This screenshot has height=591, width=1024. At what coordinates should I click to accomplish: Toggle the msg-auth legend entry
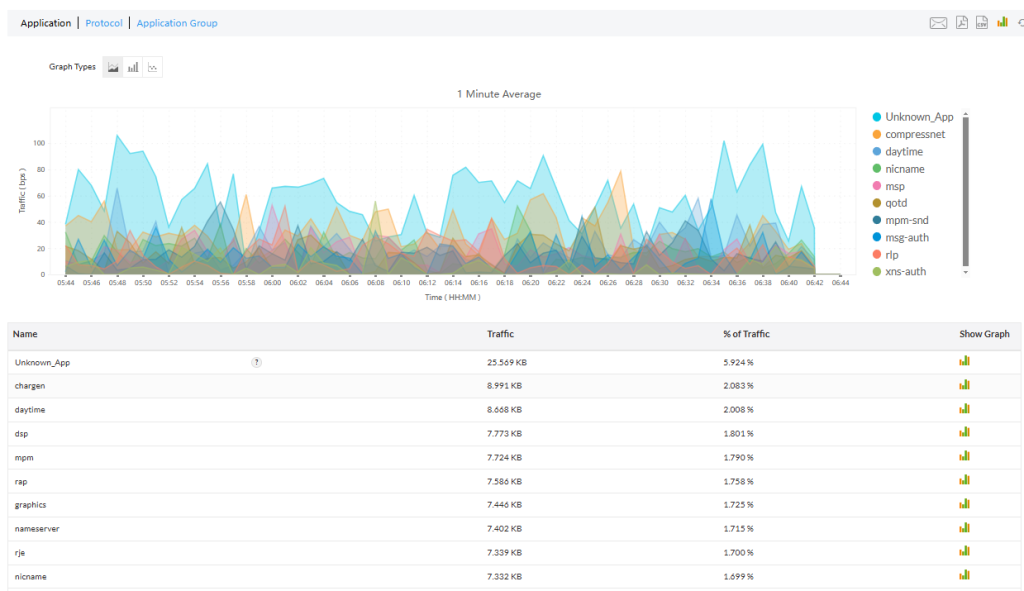coord(912,237)
